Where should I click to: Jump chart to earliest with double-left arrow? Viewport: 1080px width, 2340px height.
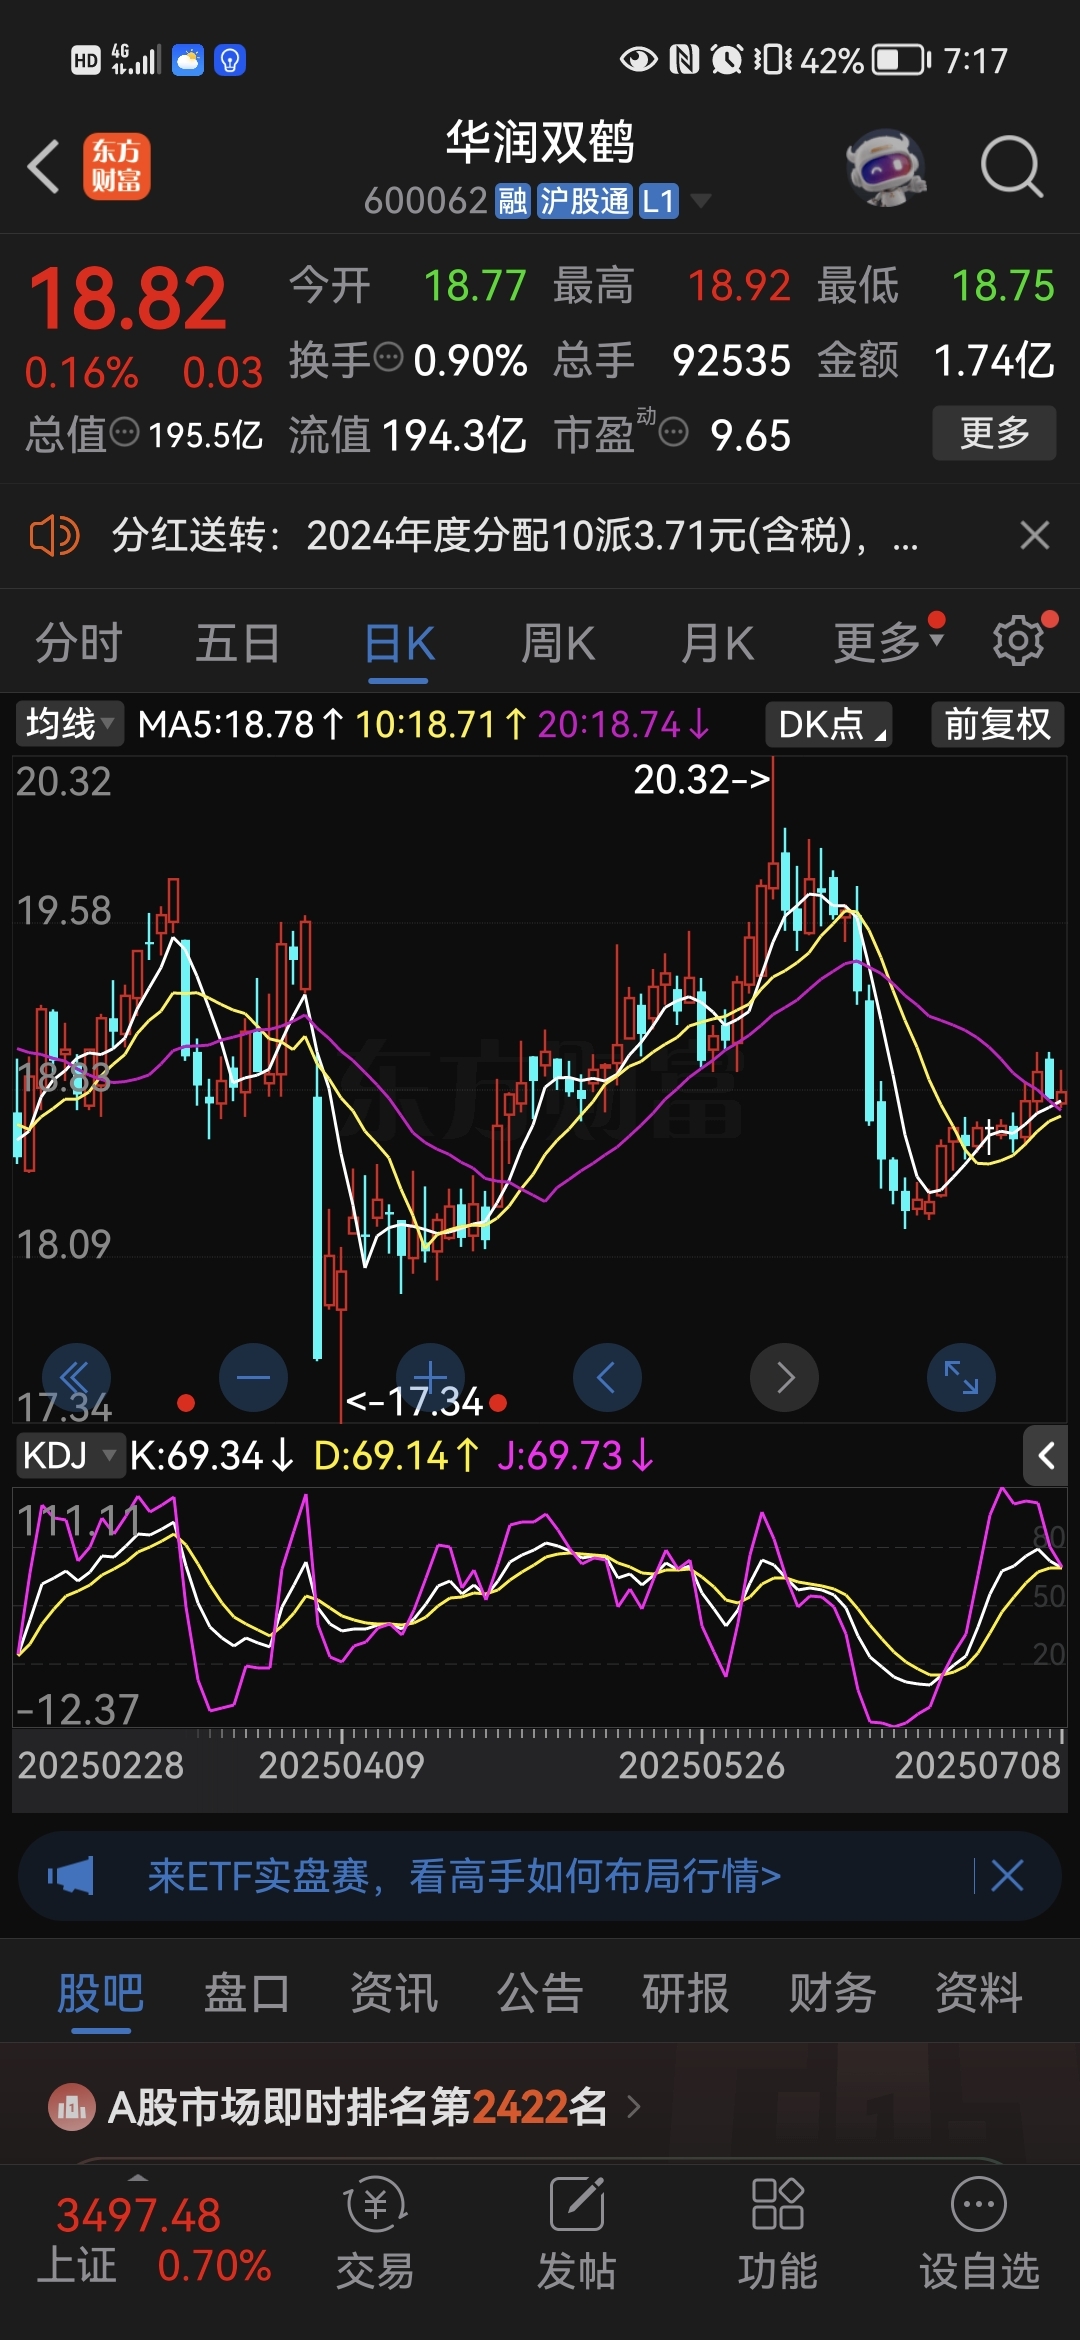coord(76,1377)
